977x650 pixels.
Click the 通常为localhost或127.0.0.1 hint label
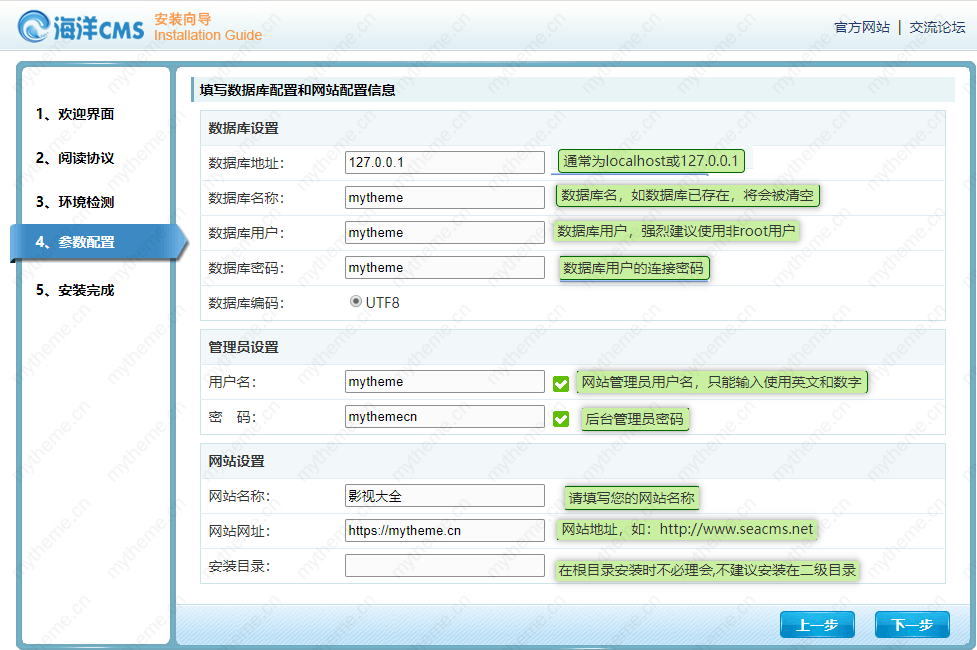[x=652, y=160]
